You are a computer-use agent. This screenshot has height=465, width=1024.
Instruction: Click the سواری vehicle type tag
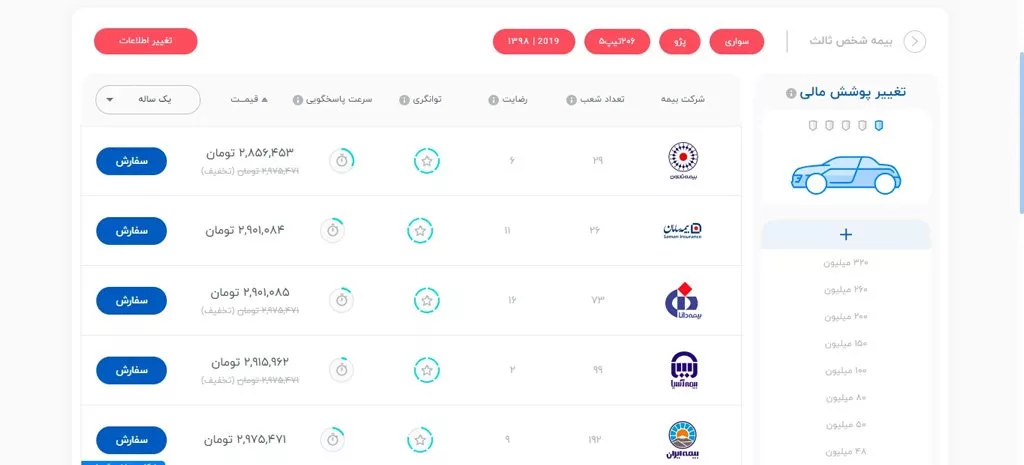(x=736, y=41)
